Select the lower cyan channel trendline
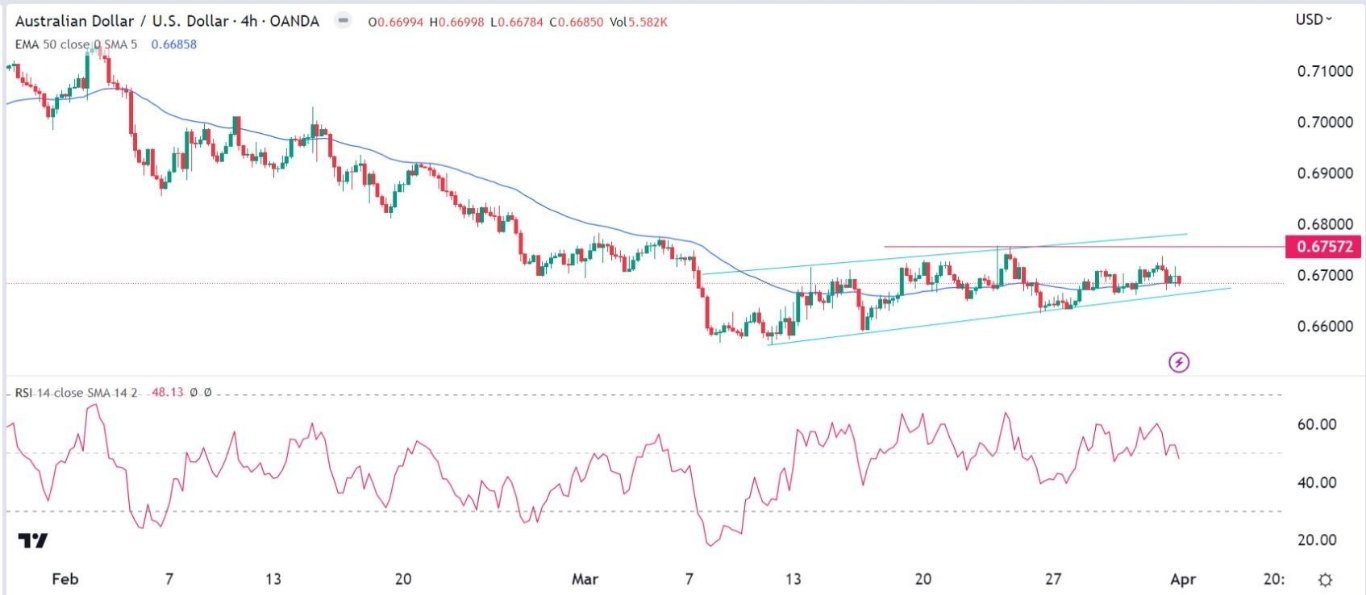 point(1000,316)
